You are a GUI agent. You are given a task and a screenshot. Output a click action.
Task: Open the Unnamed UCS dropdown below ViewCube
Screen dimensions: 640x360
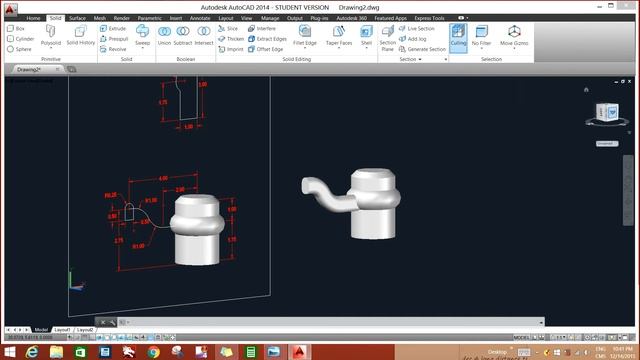pyautogui.click(x=607, y=144)
